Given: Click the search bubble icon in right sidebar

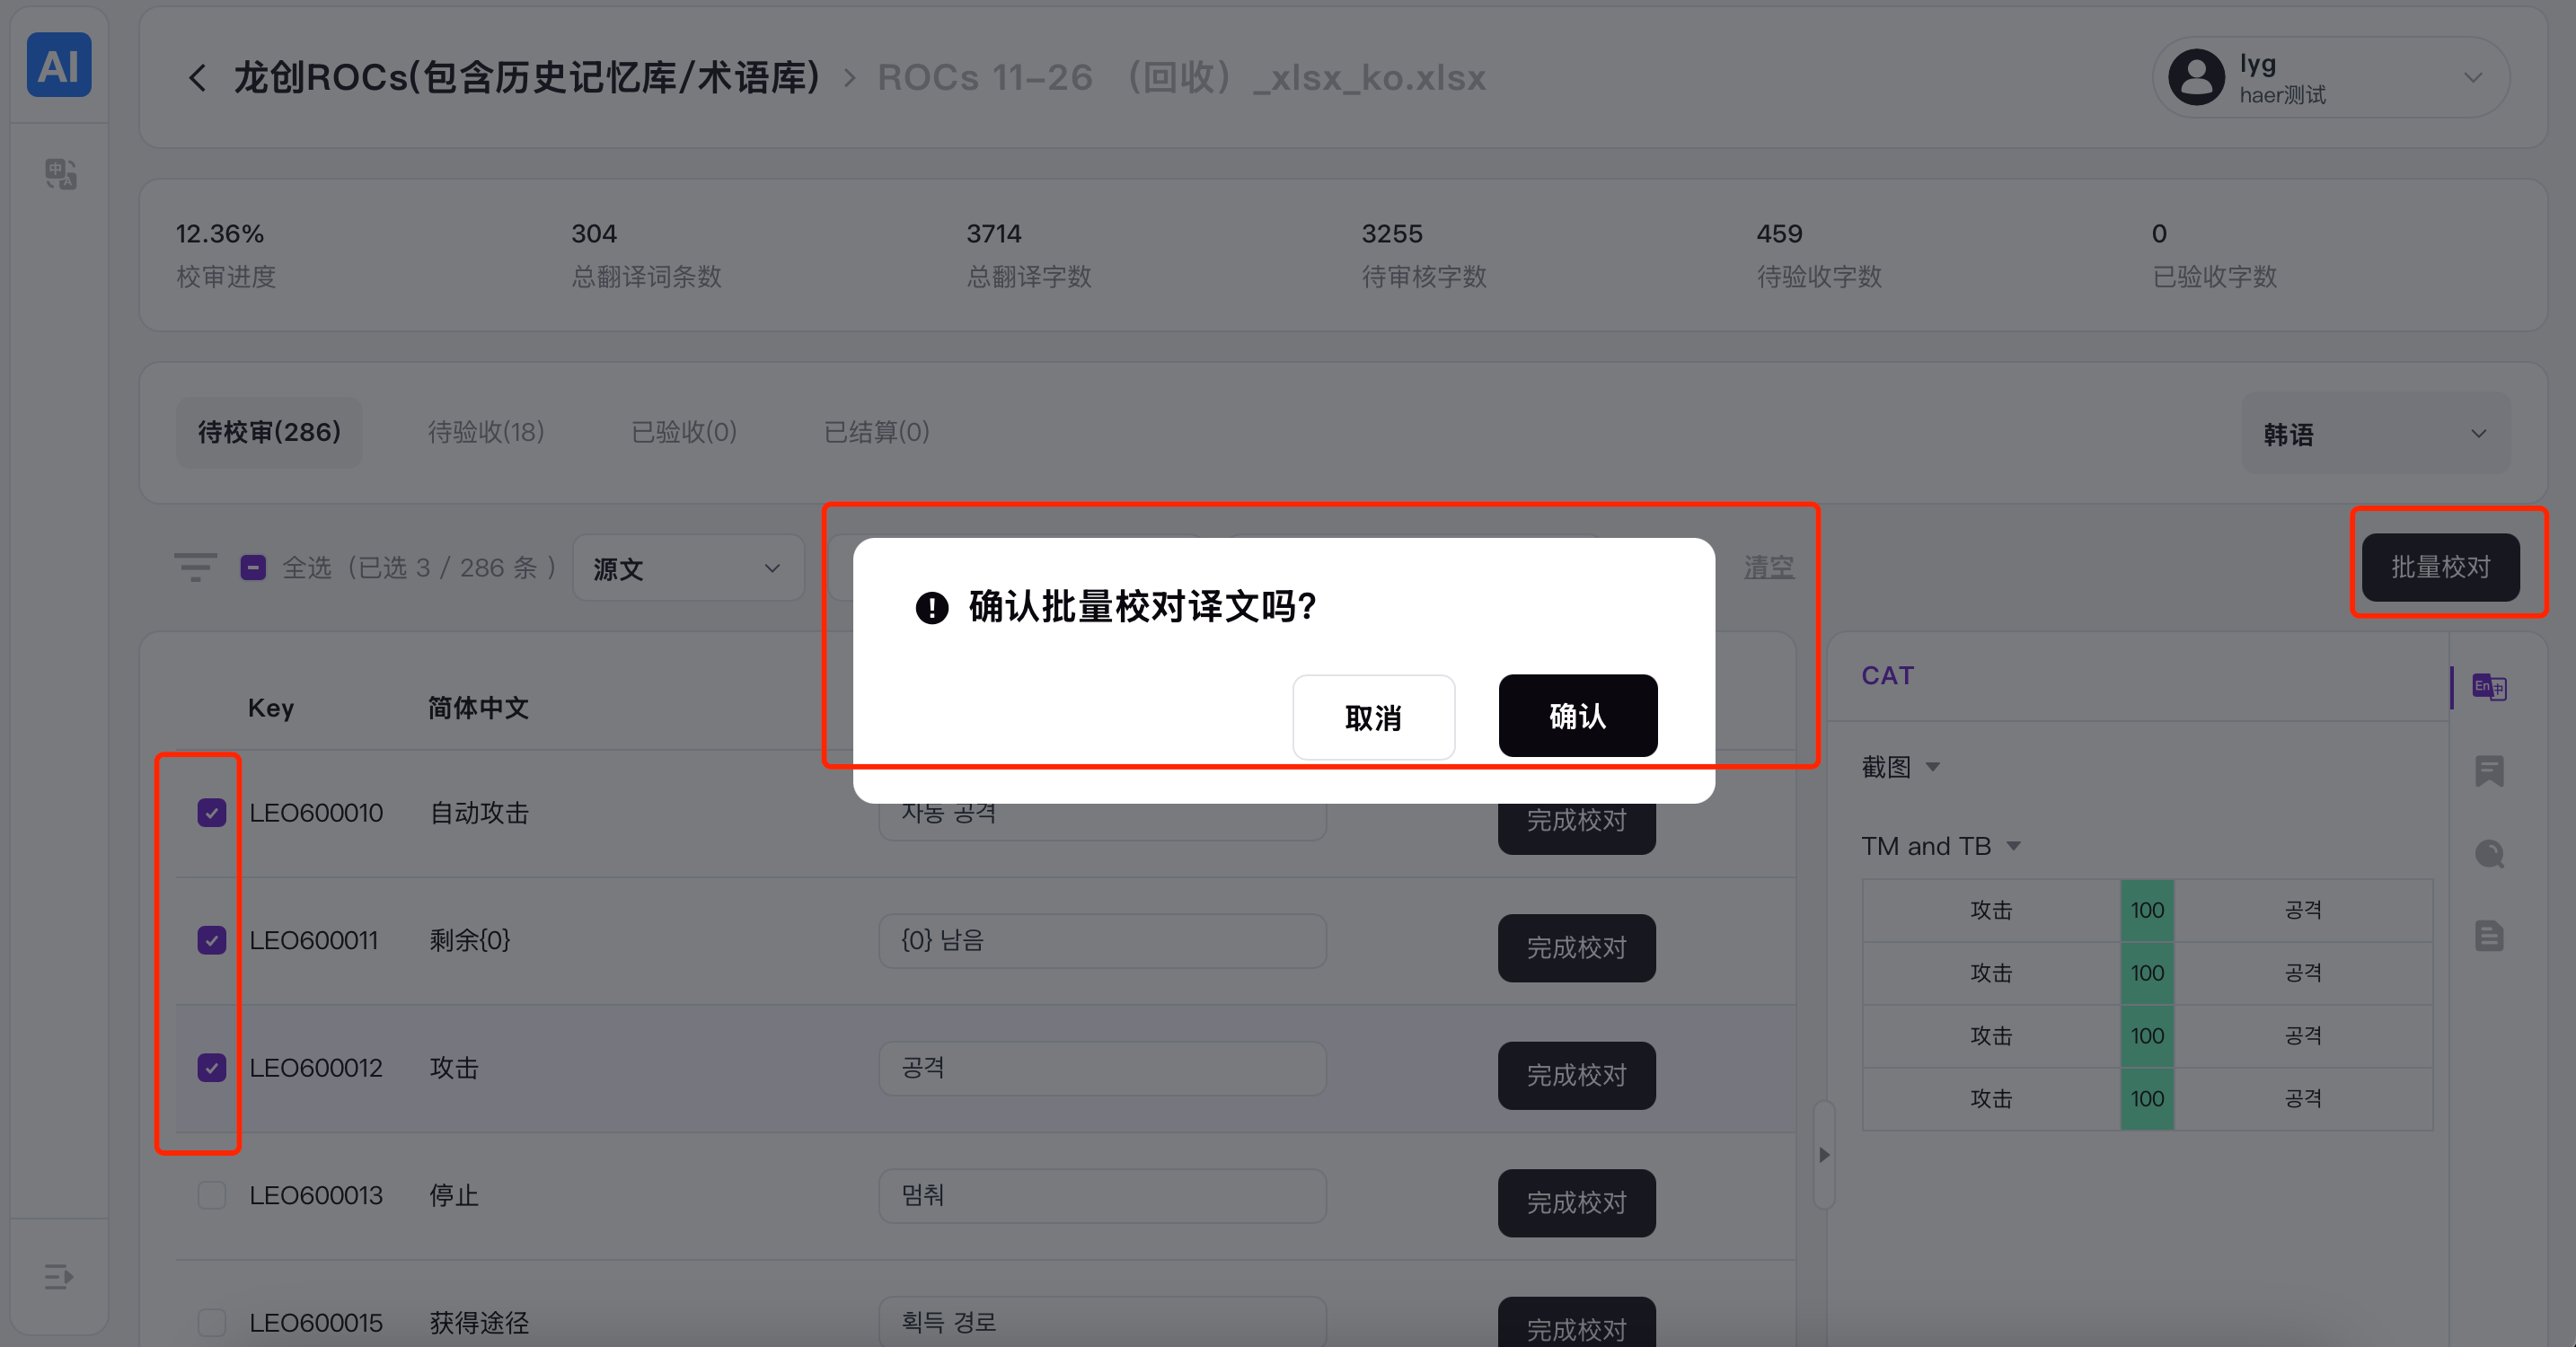Looking at the screenshot, I should click(2488, 853).
